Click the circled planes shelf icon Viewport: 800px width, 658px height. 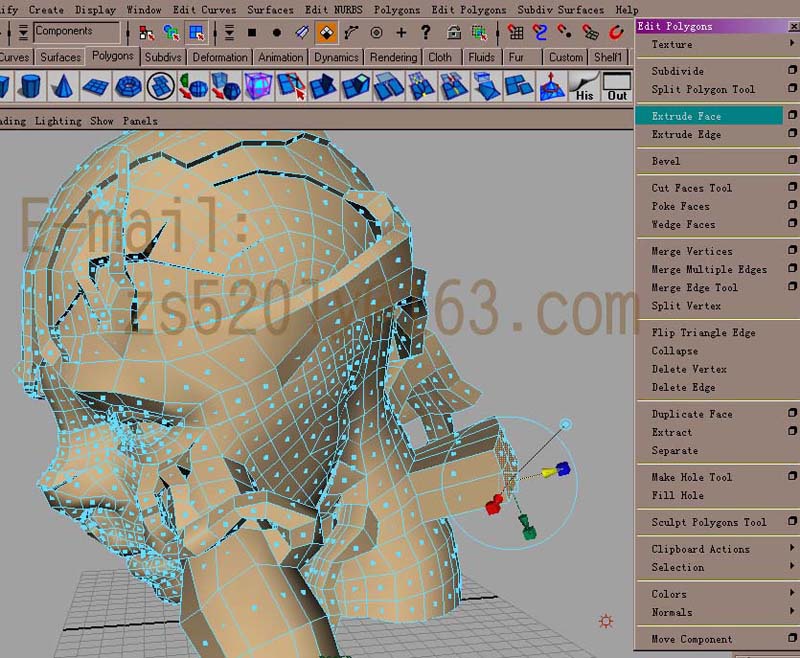[161, 86]
